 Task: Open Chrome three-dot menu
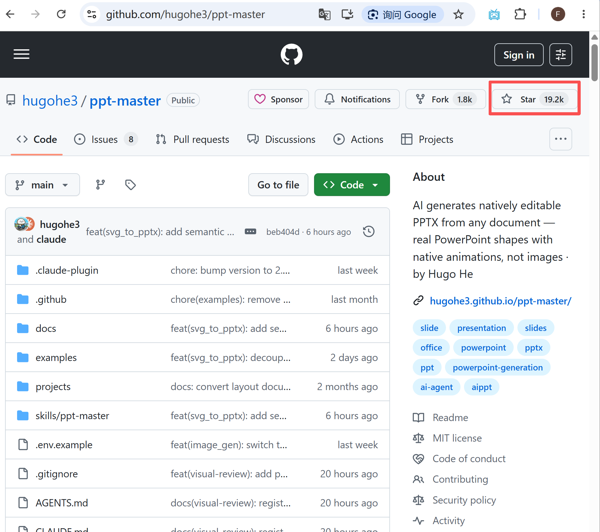pos(584,15)
